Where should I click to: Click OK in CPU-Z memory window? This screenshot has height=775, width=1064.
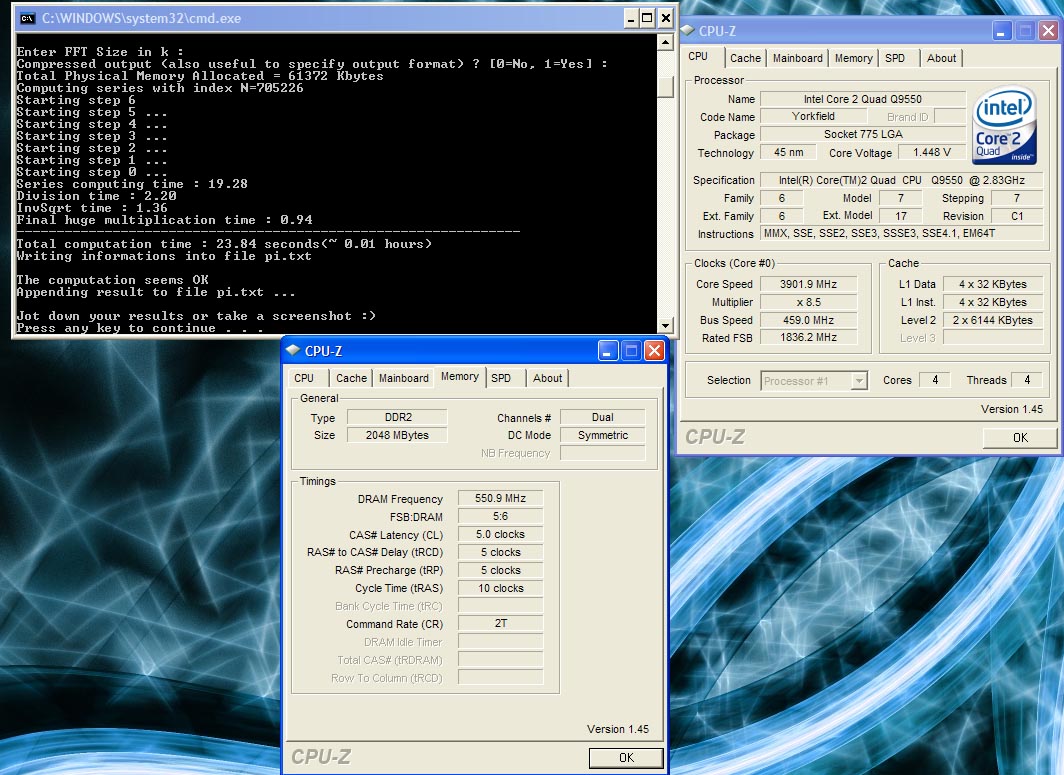point(626,758)
